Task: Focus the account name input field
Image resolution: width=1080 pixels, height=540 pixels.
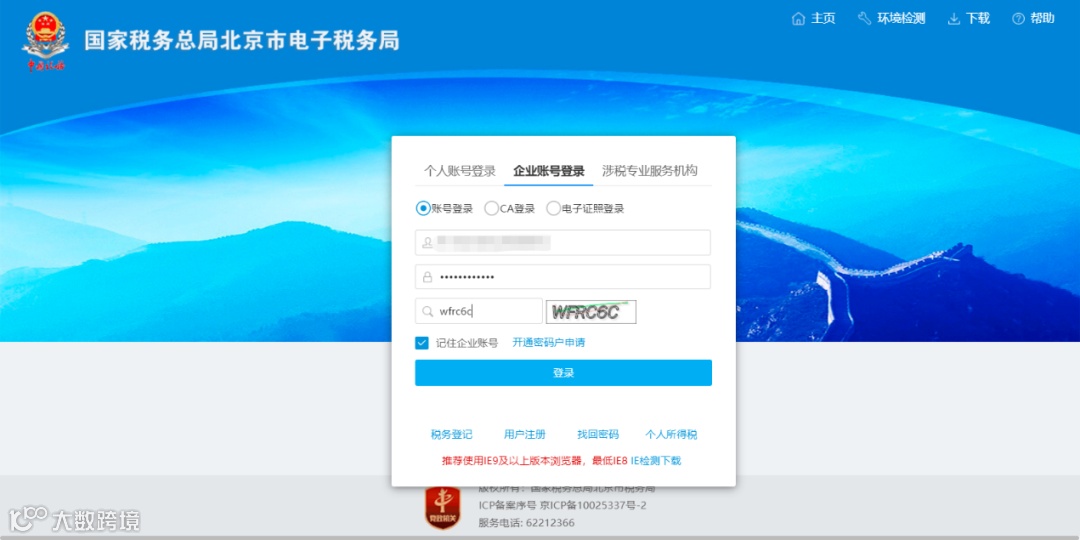Action: click(563, 242)
